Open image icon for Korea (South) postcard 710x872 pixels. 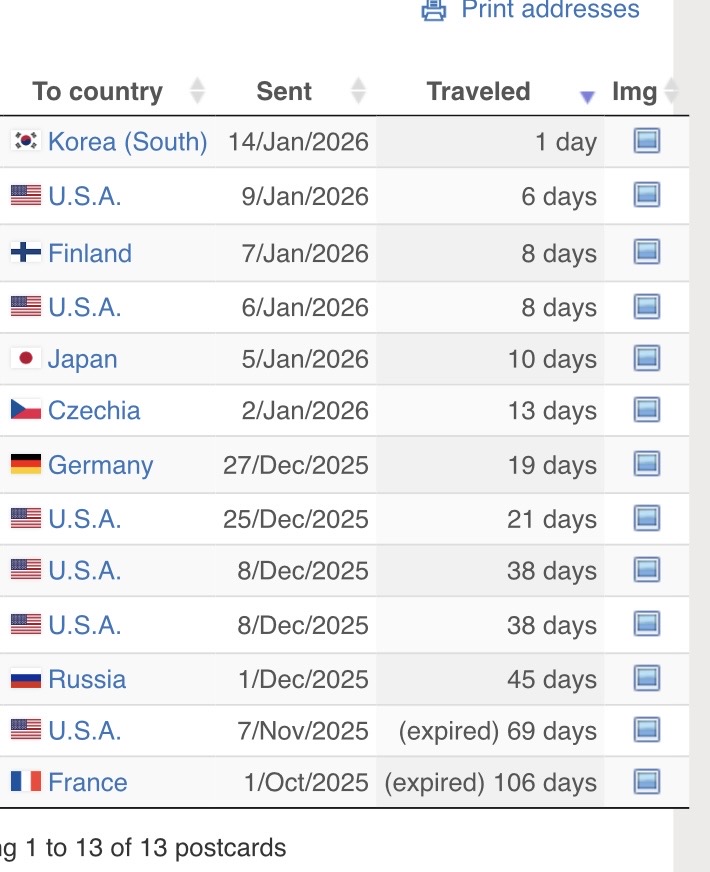[x=647, y=142]
